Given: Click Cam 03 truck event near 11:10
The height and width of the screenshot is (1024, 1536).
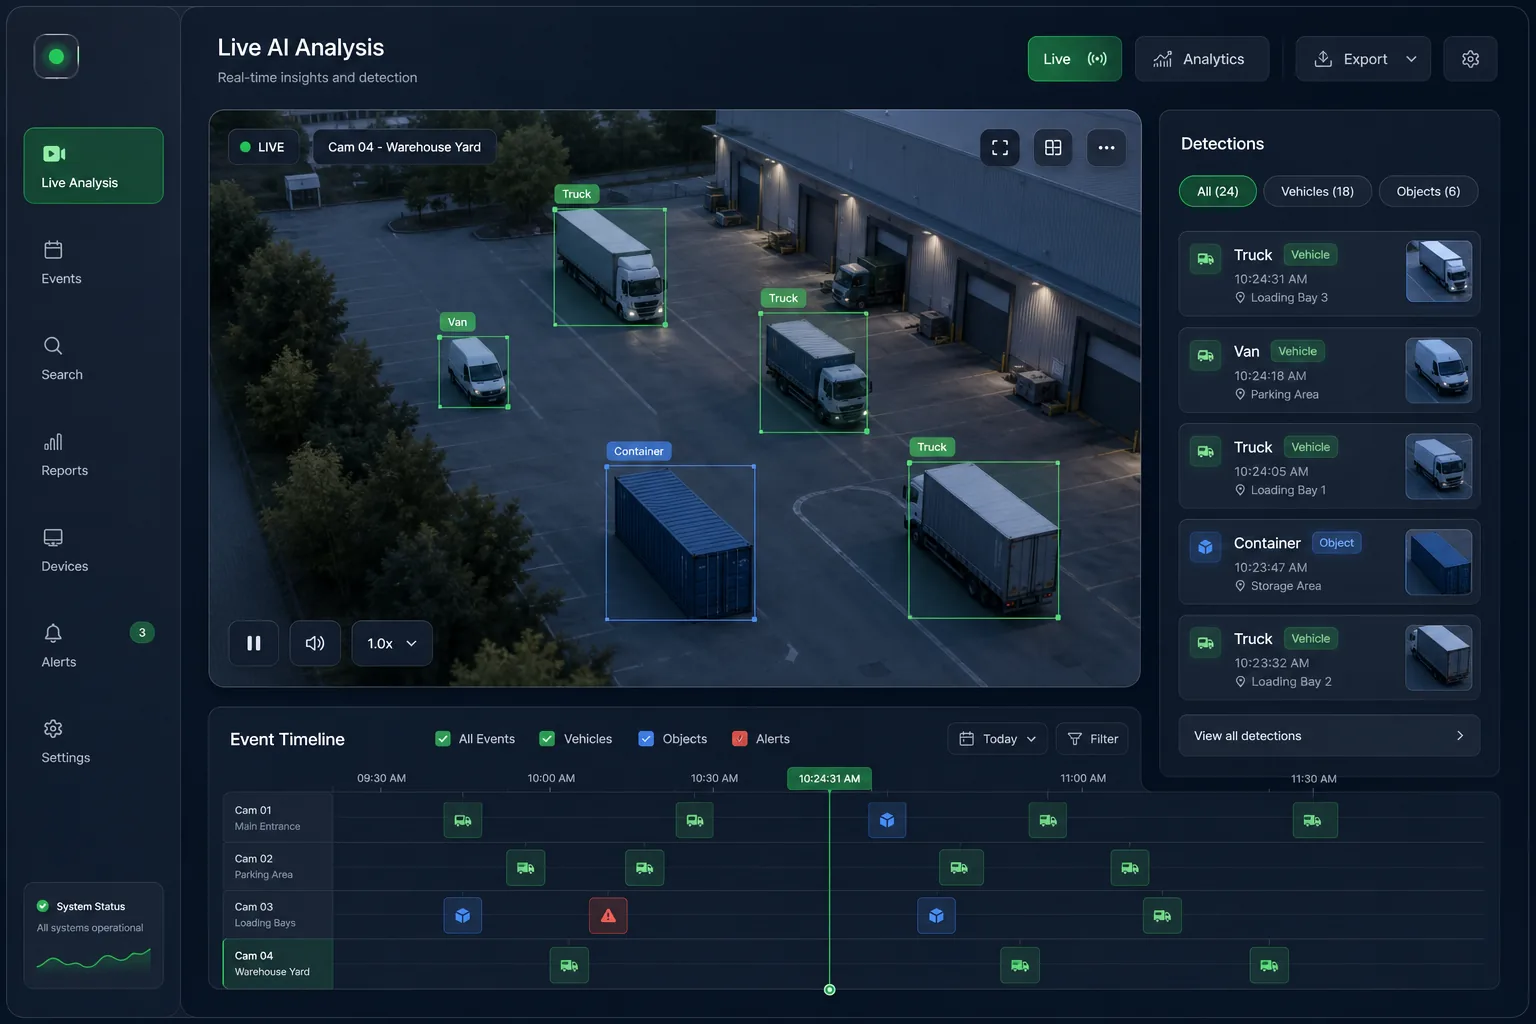Looking at the screenshot, I should click(x=1162, y=915).
